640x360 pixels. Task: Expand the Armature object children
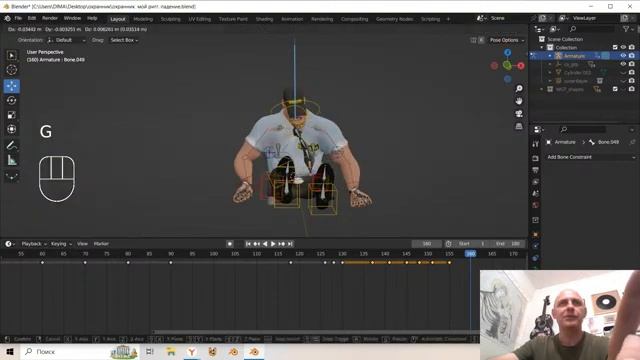click(550, 56)
